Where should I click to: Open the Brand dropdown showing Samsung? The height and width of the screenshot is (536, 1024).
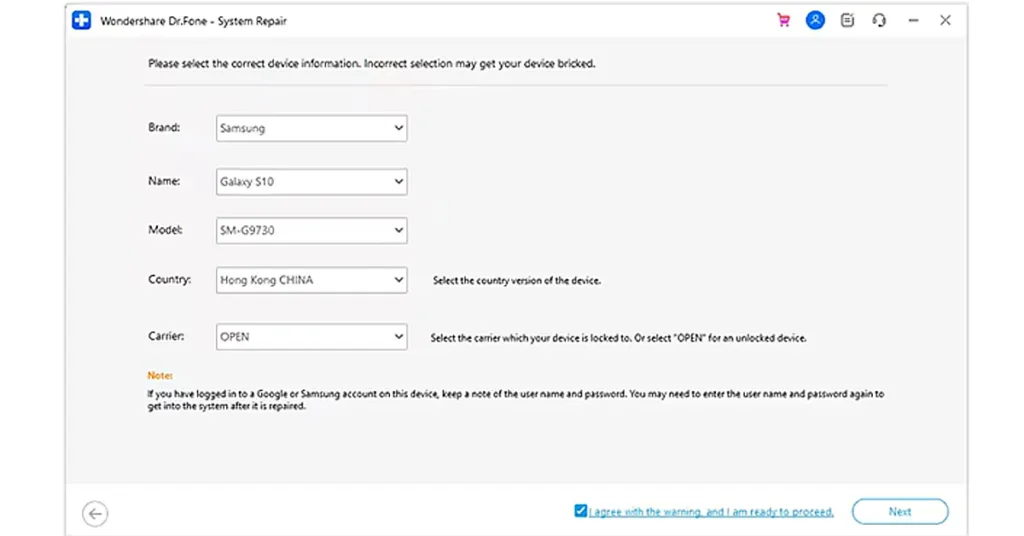pos(311,128)
